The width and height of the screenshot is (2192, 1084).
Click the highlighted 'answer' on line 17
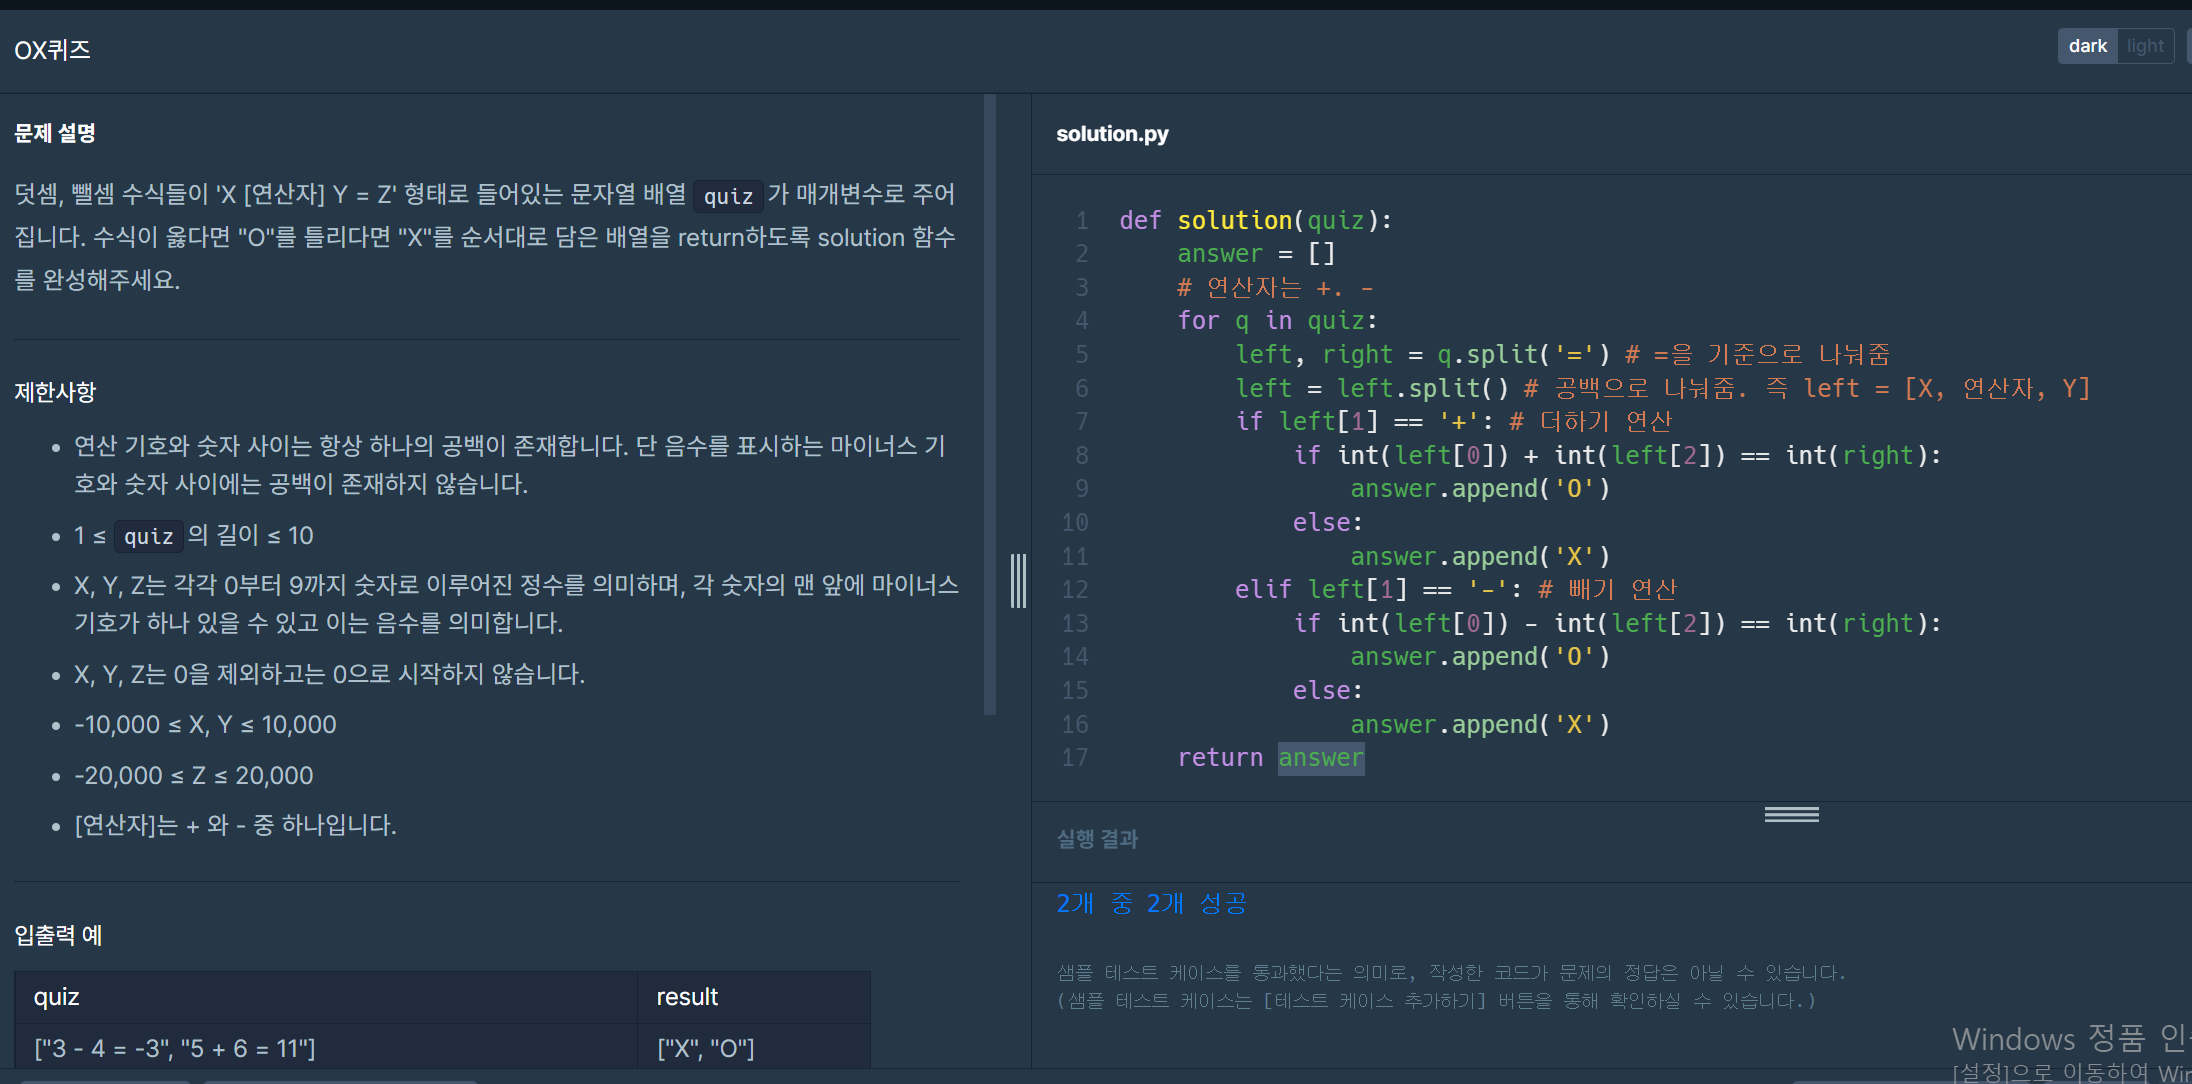pos(1321,758)
